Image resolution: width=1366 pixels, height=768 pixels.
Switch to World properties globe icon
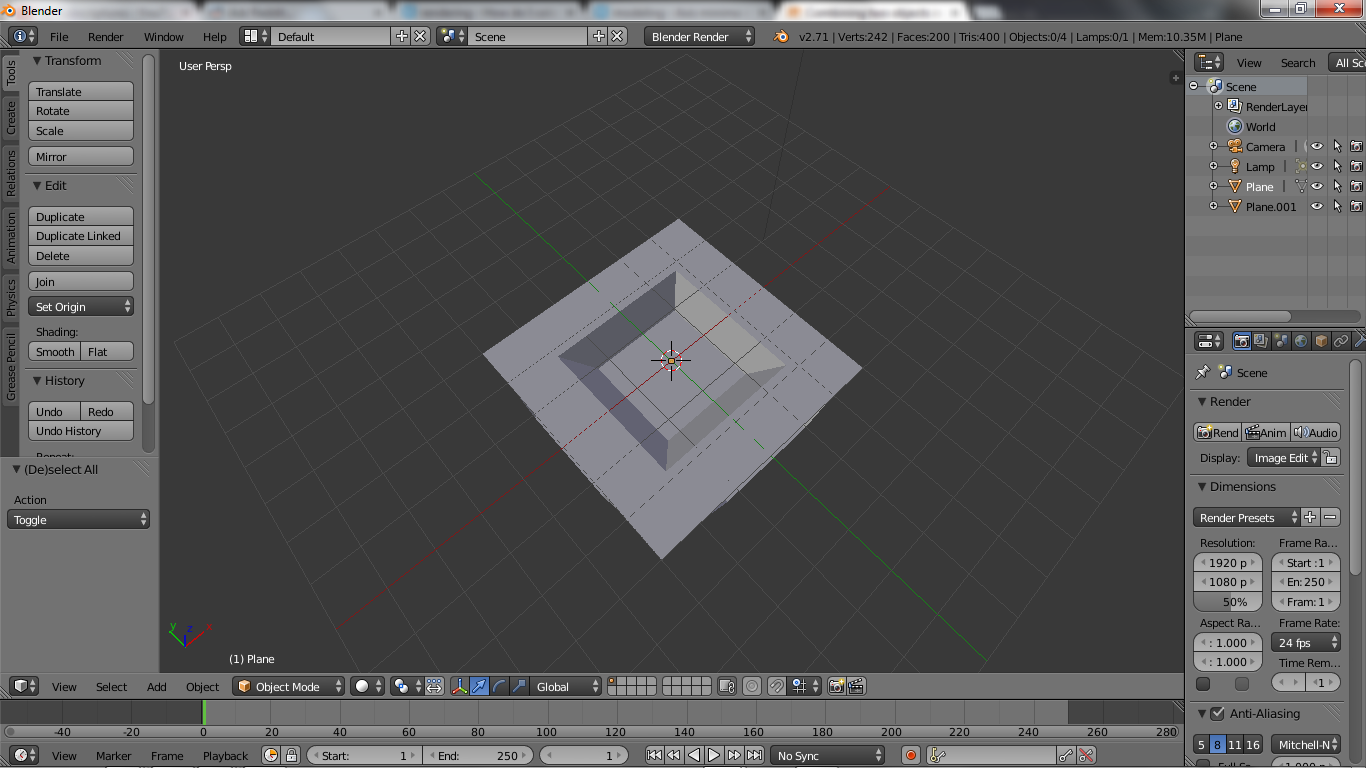pos(1301,341)
